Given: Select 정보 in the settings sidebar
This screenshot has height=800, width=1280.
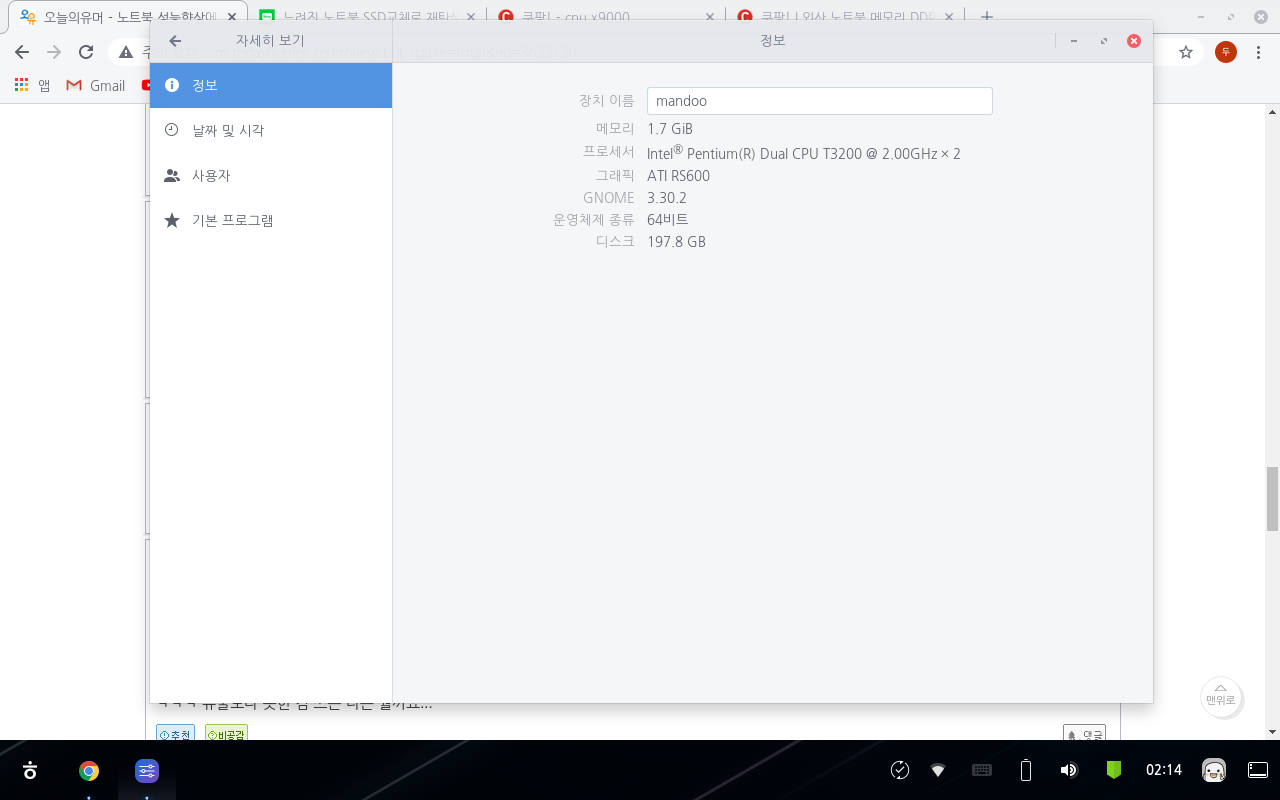Looking at the screenshot, I should 270,85.
